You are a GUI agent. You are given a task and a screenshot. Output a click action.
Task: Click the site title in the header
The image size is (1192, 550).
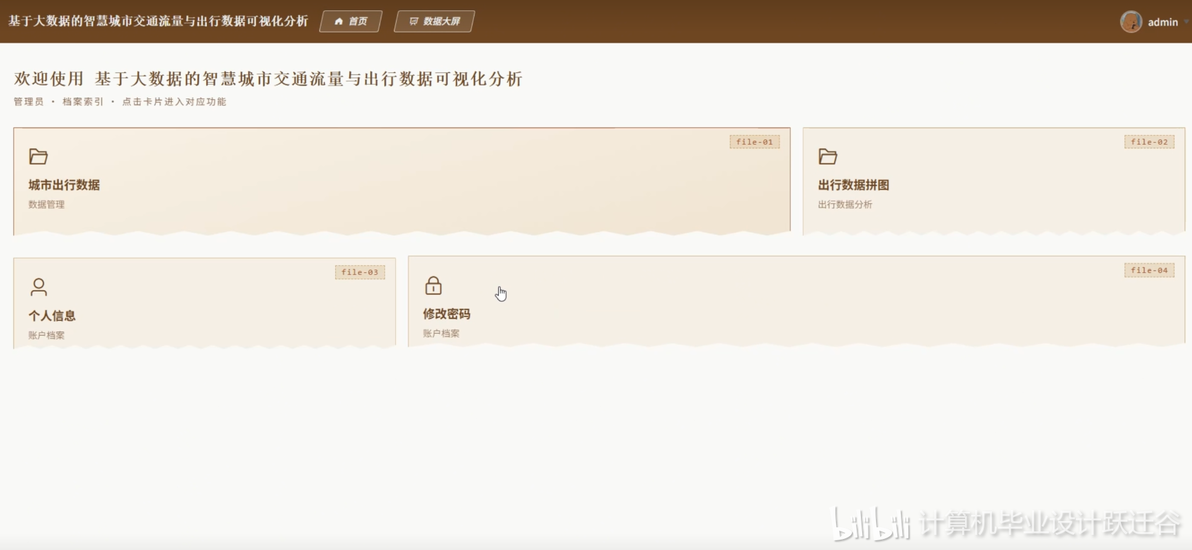[x=158, y=21]
